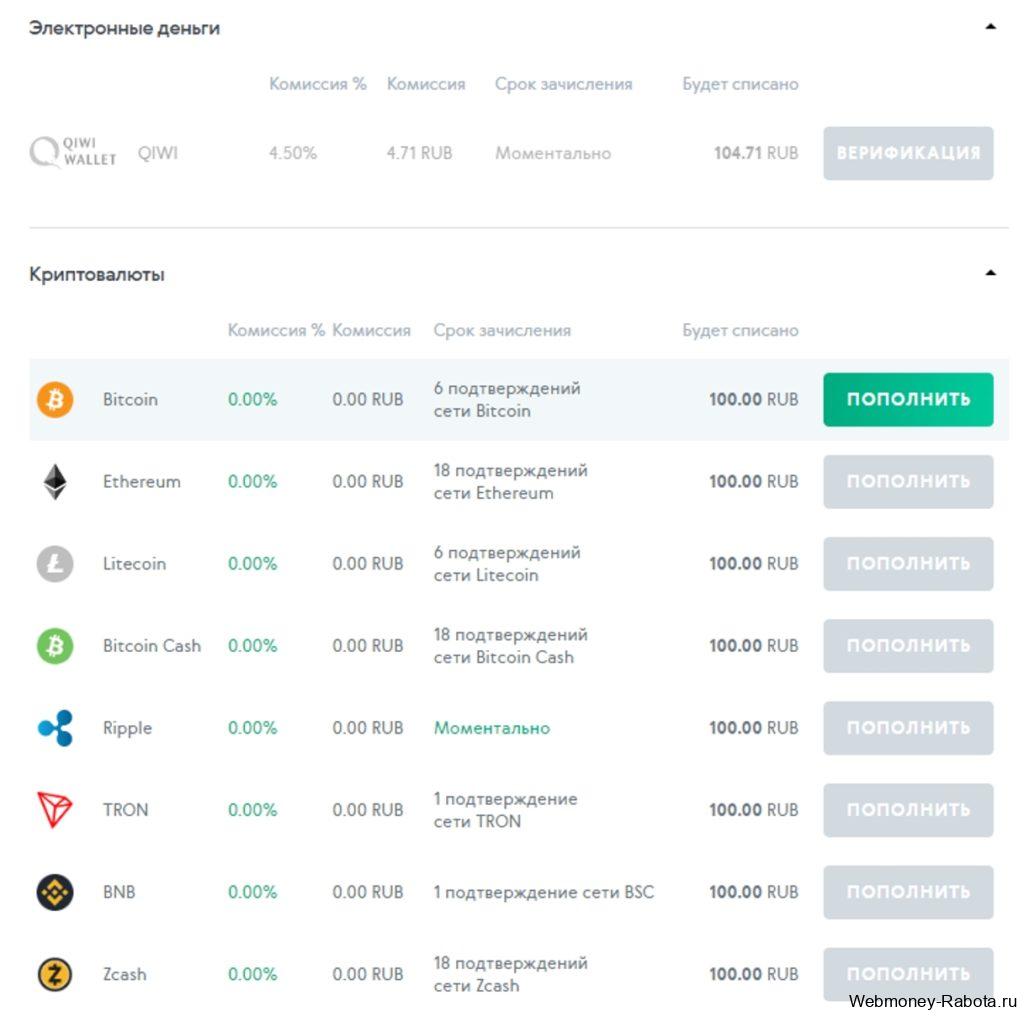Click the 4.71 RUB commission amount
The height and width of the screenshot is (1017, 1024).
pos(419,153)
